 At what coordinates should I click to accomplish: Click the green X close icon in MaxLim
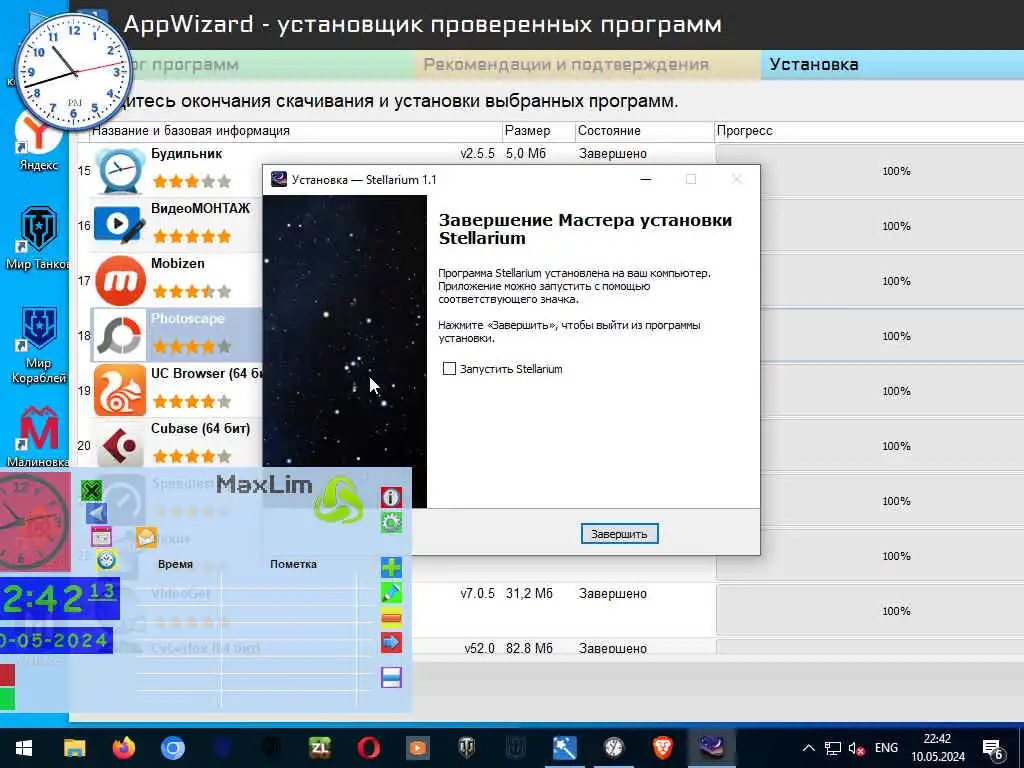[x=92, y=490]
